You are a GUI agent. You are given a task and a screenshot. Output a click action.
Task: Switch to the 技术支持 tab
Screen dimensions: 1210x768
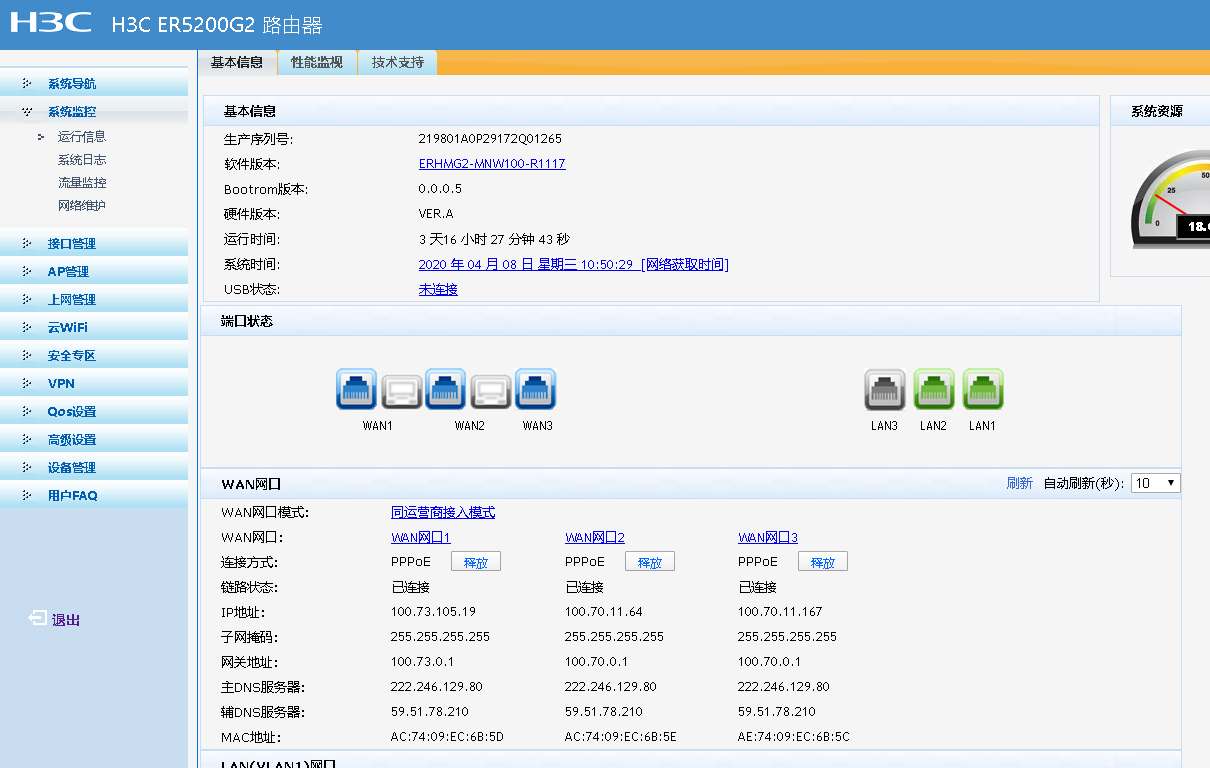[x=398, y=62]
